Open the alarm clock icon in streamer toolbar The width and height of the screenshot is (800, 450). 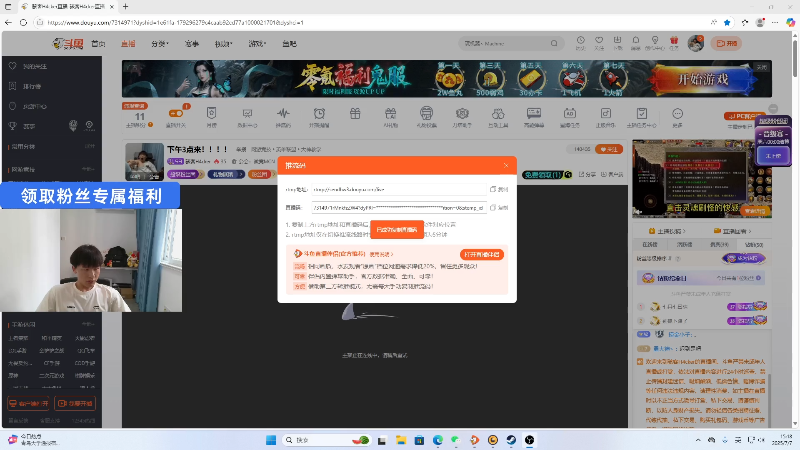click(x=319, y=113)
